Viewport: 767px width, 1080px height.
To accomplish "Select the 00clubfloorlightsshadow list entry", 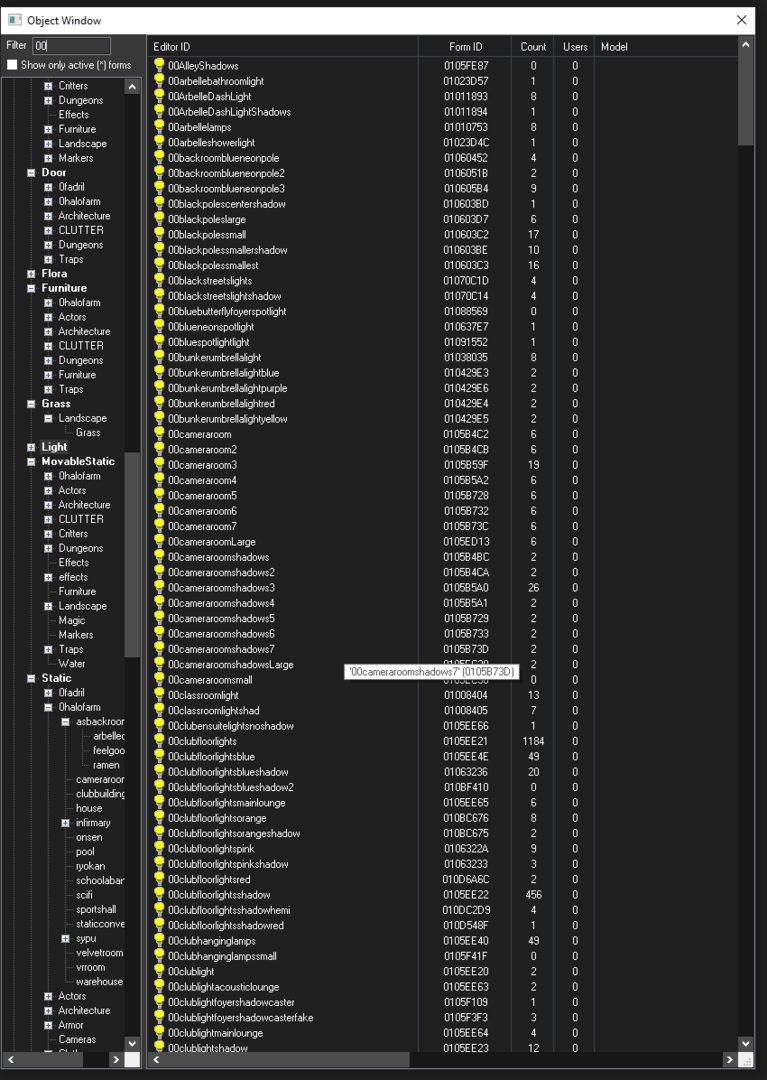I will (219, 895).
